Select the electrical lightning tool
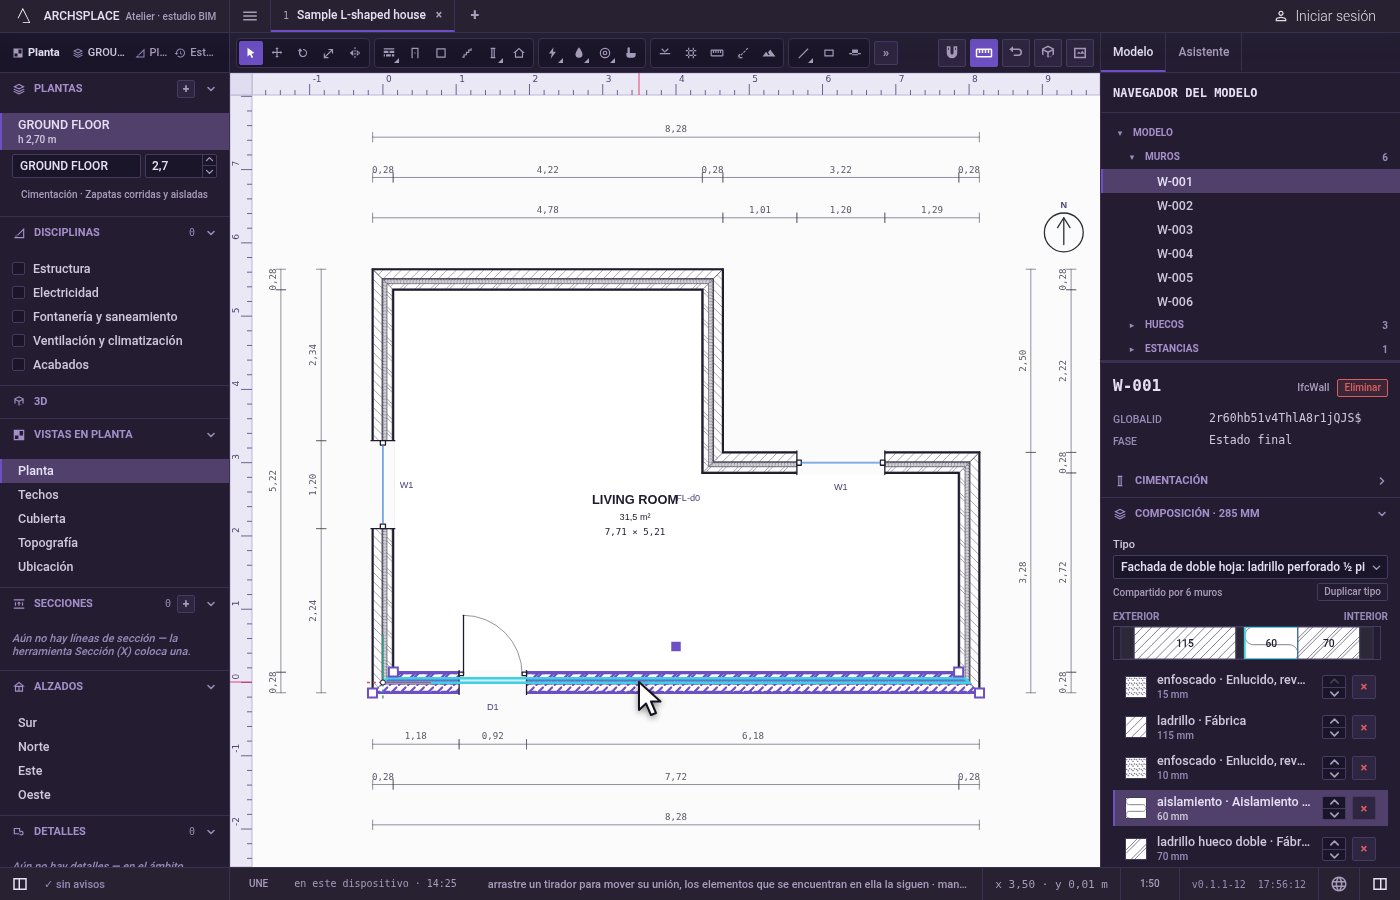1400x900 pixels. click(x=553, y=53)
